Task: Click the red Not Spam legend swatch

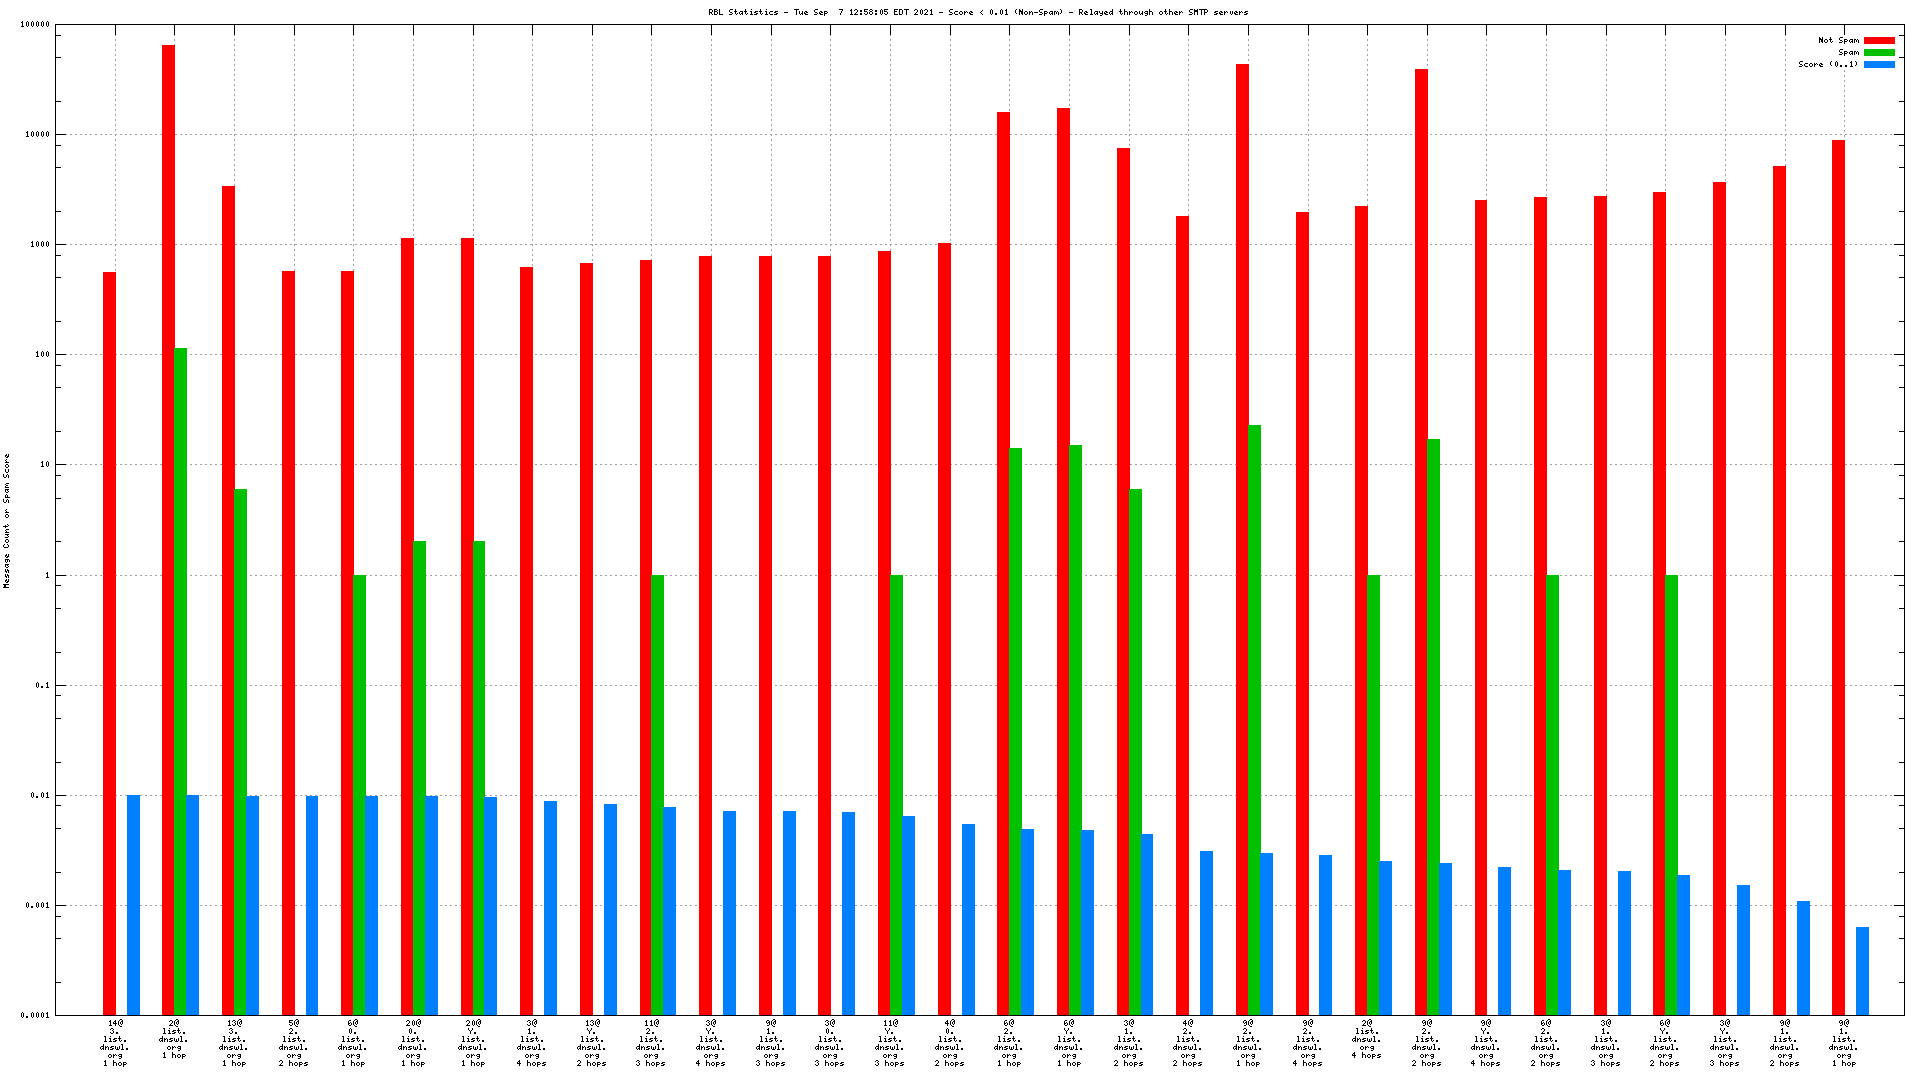Action: pyautogui.click(x=1879, y=41)
